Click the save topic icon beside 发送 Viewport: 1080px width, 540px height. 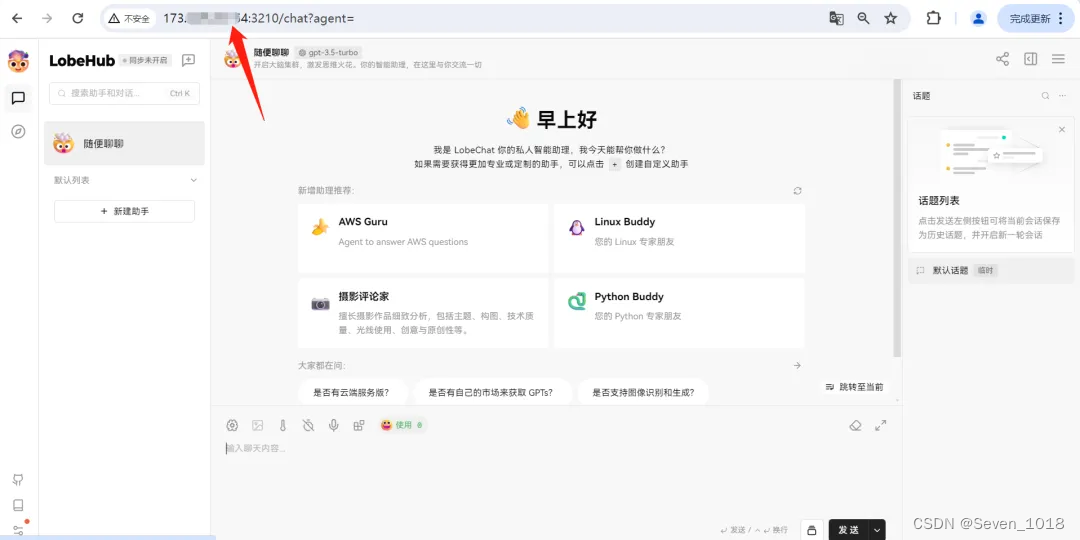pyautogui.click(x=812, y=530)
